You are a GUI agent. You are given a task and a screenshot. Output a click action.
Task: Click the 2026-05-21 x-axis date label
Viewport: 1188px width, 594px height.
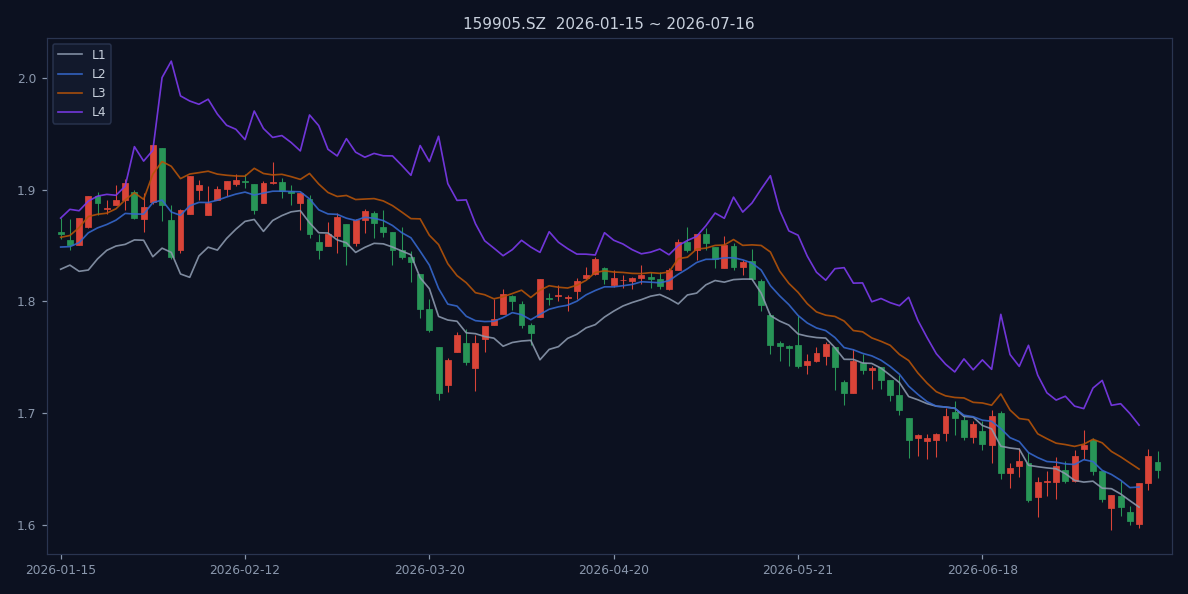pyautogui.click(x=798, y=570)
